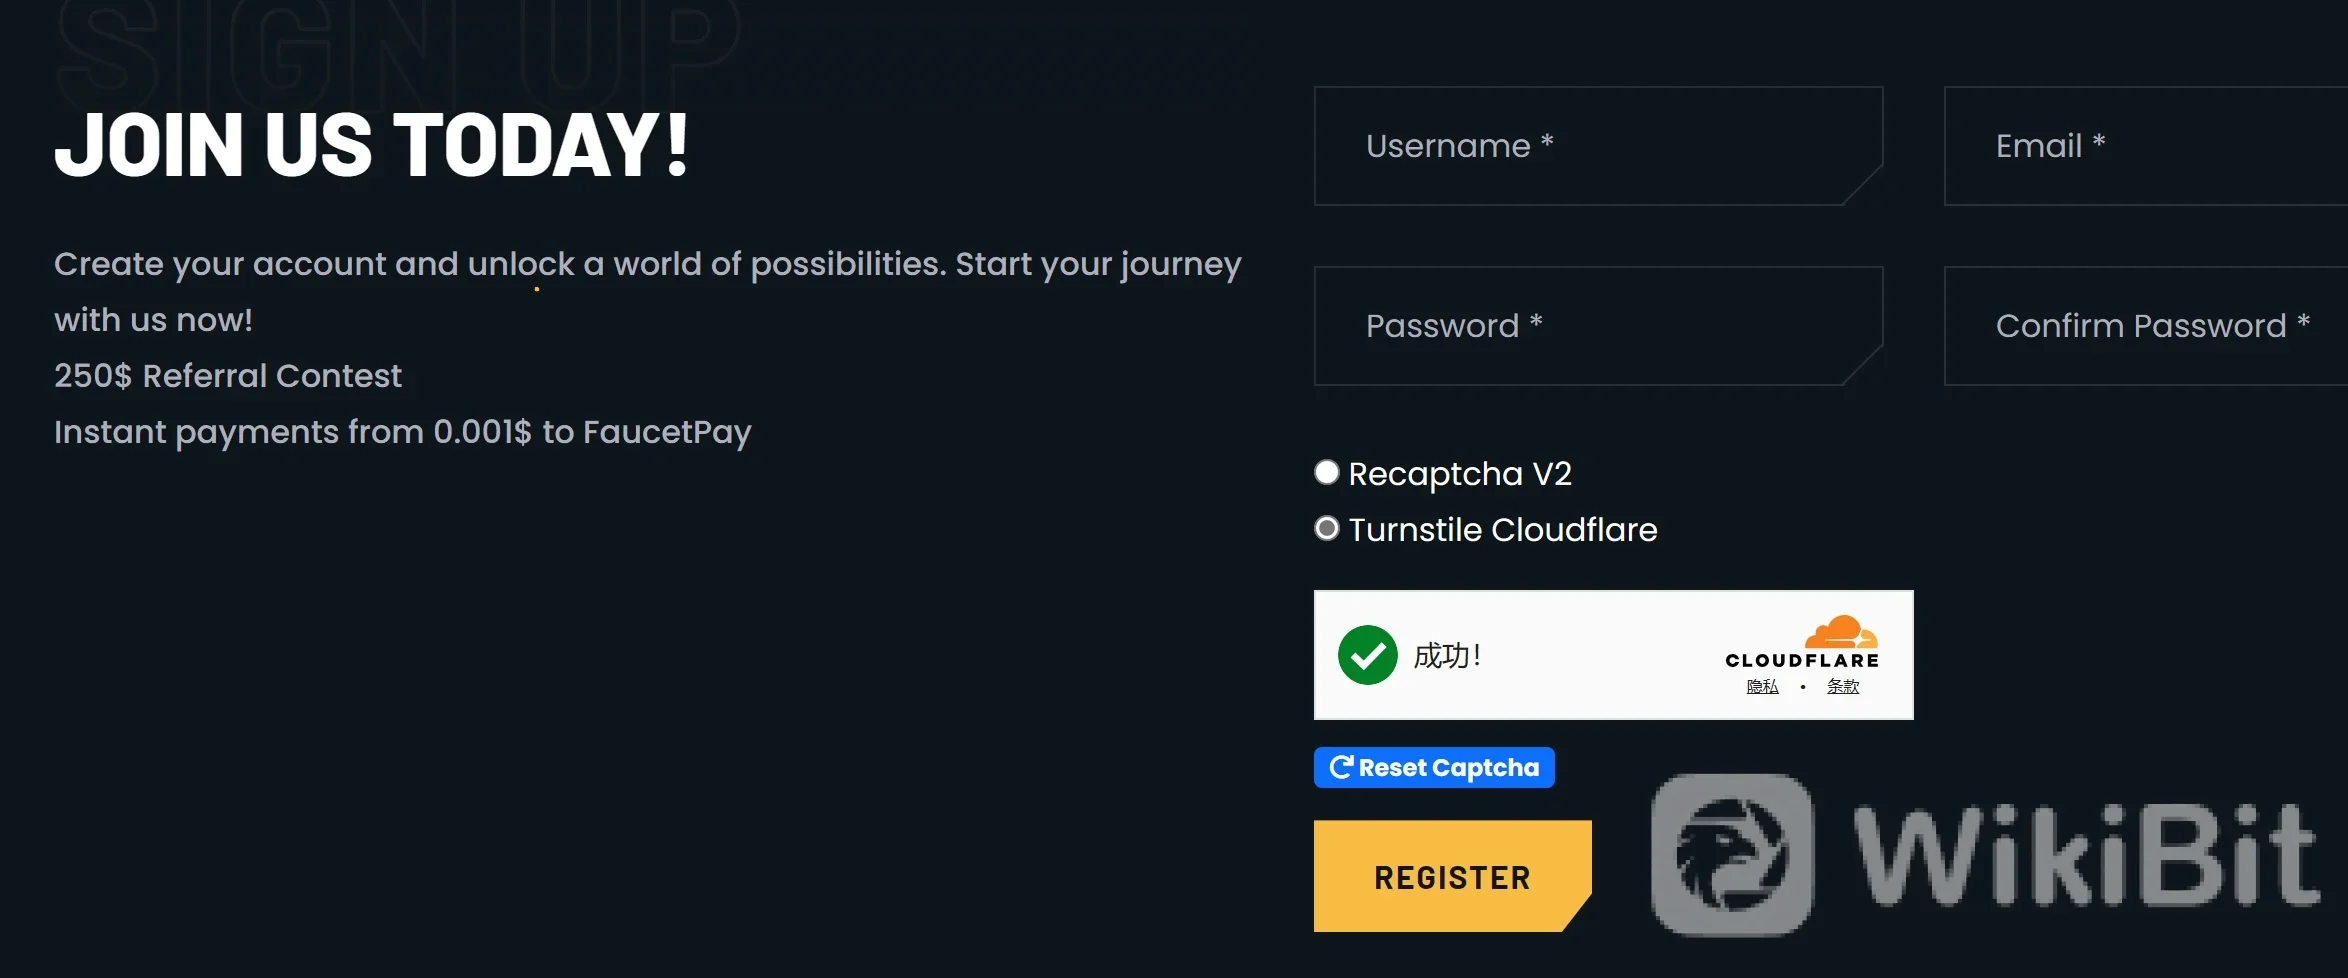Select the Turnstile Cloudflare radio button
The height and width of the screenshot is (978, 2348).
[x=1326, y=529]
